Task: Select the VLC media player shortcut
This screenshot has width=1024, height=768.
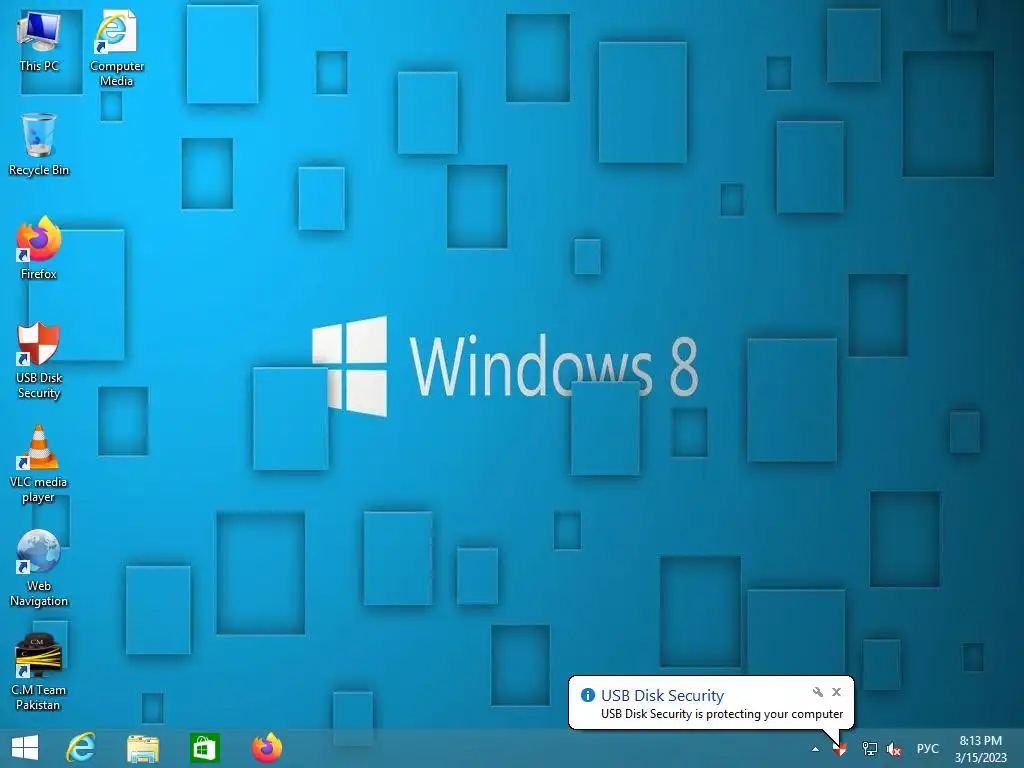Action: coord(39,464)
